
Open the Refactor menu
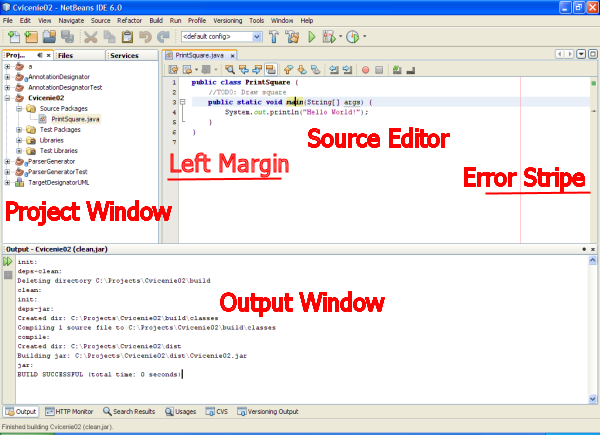[129, 21]
